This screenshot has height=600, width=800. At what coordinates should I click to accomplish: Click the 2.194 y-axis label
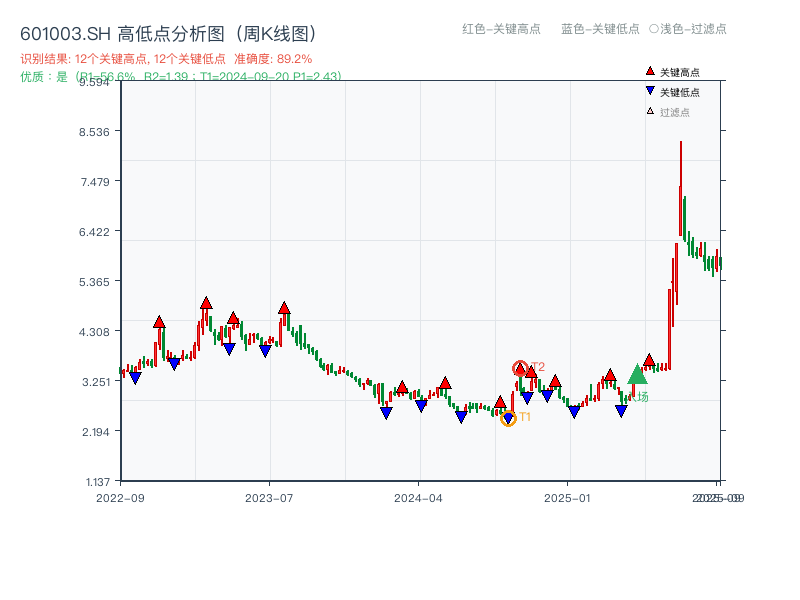point(96,432)
